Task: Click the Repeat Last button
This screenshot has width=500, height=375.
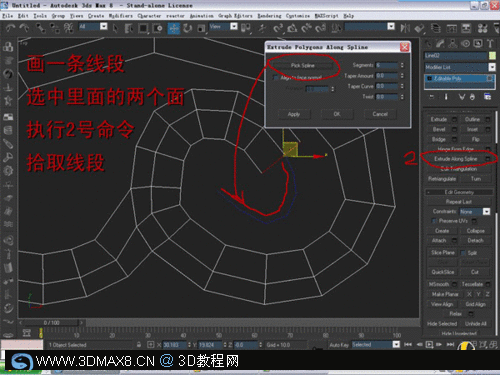Action: point(459,202)
